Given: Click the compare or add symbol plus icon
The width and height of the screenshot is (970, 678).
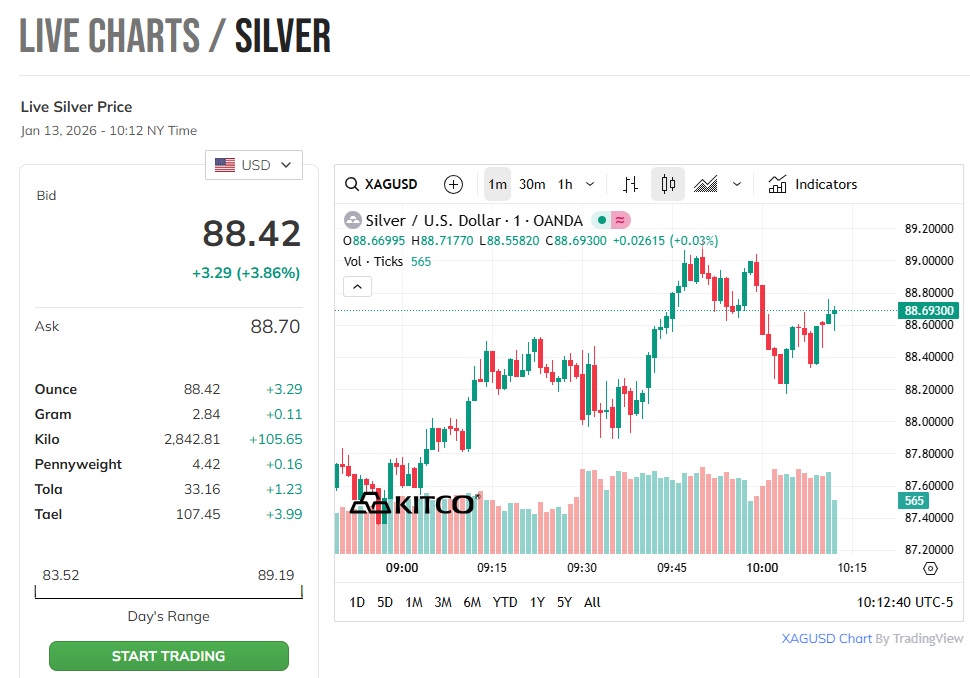Looking at the screenshot, I should pos(454,184).
